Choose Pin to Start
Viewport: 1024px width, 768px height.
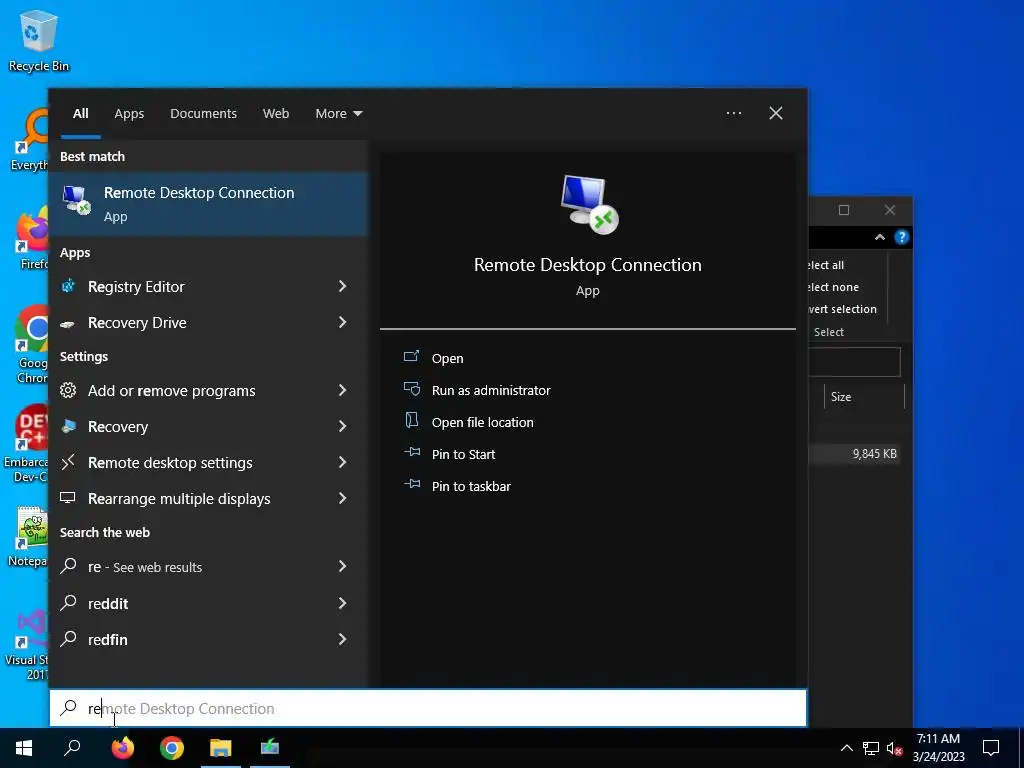[463, 455]
